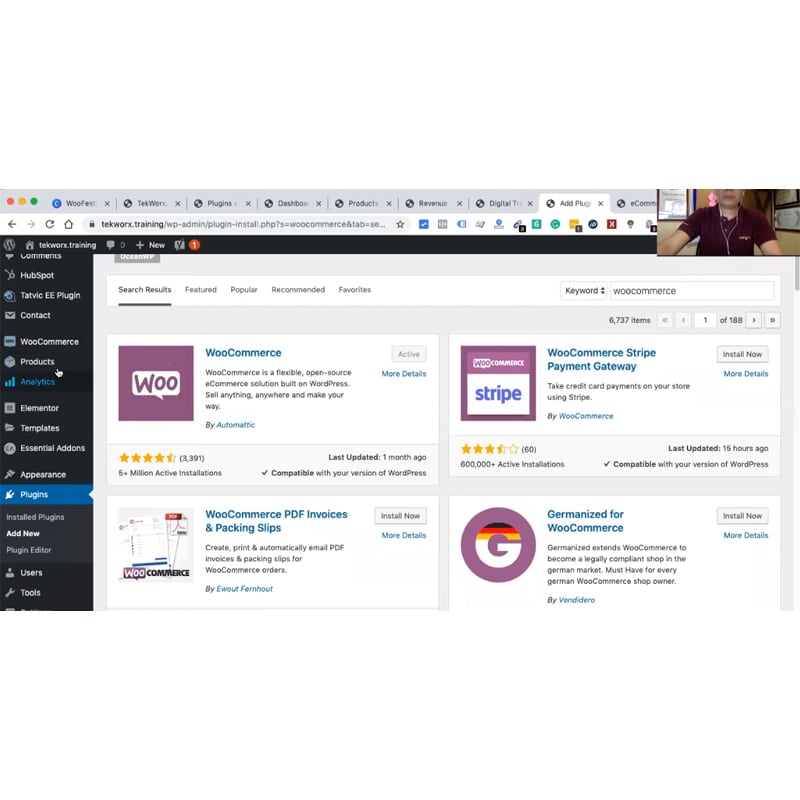Open More Details for Germanized

[x=746, y=535]
